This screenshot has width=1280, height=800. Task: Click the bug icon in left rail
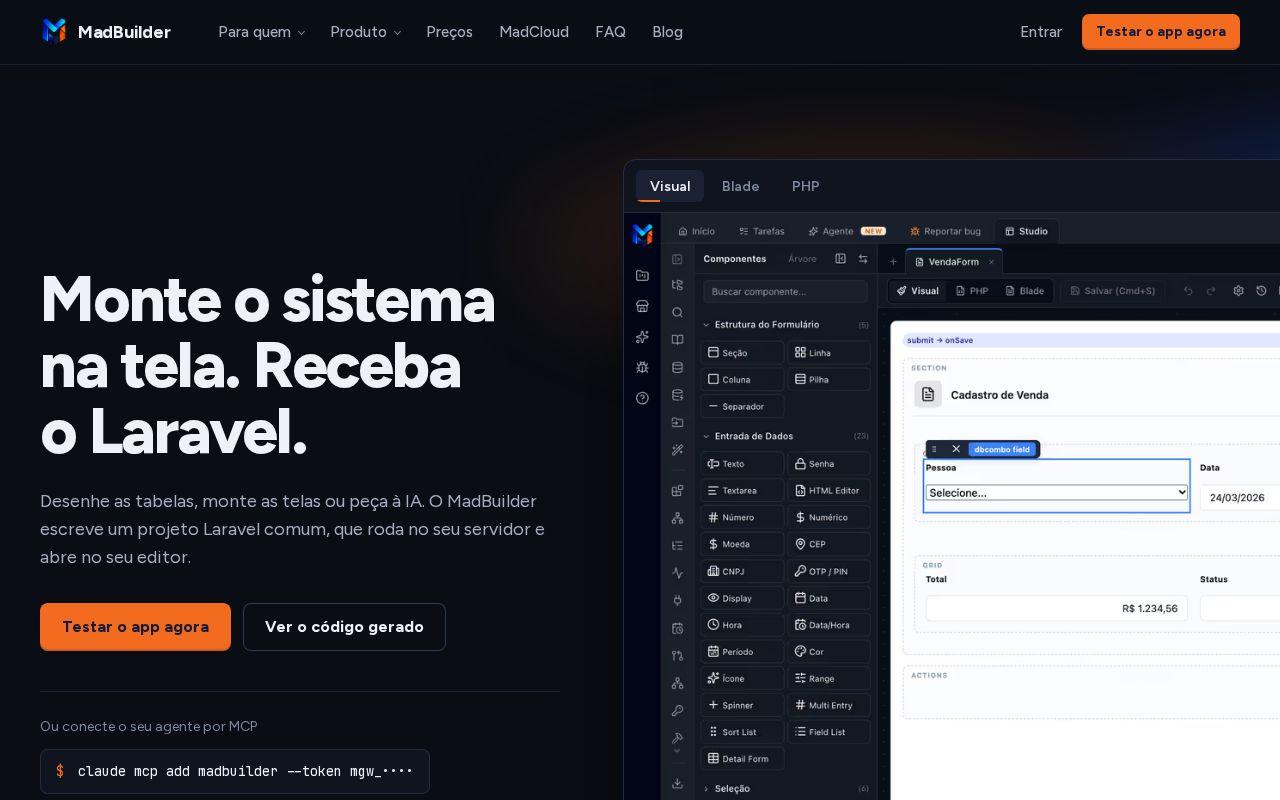tap(642, 367)
